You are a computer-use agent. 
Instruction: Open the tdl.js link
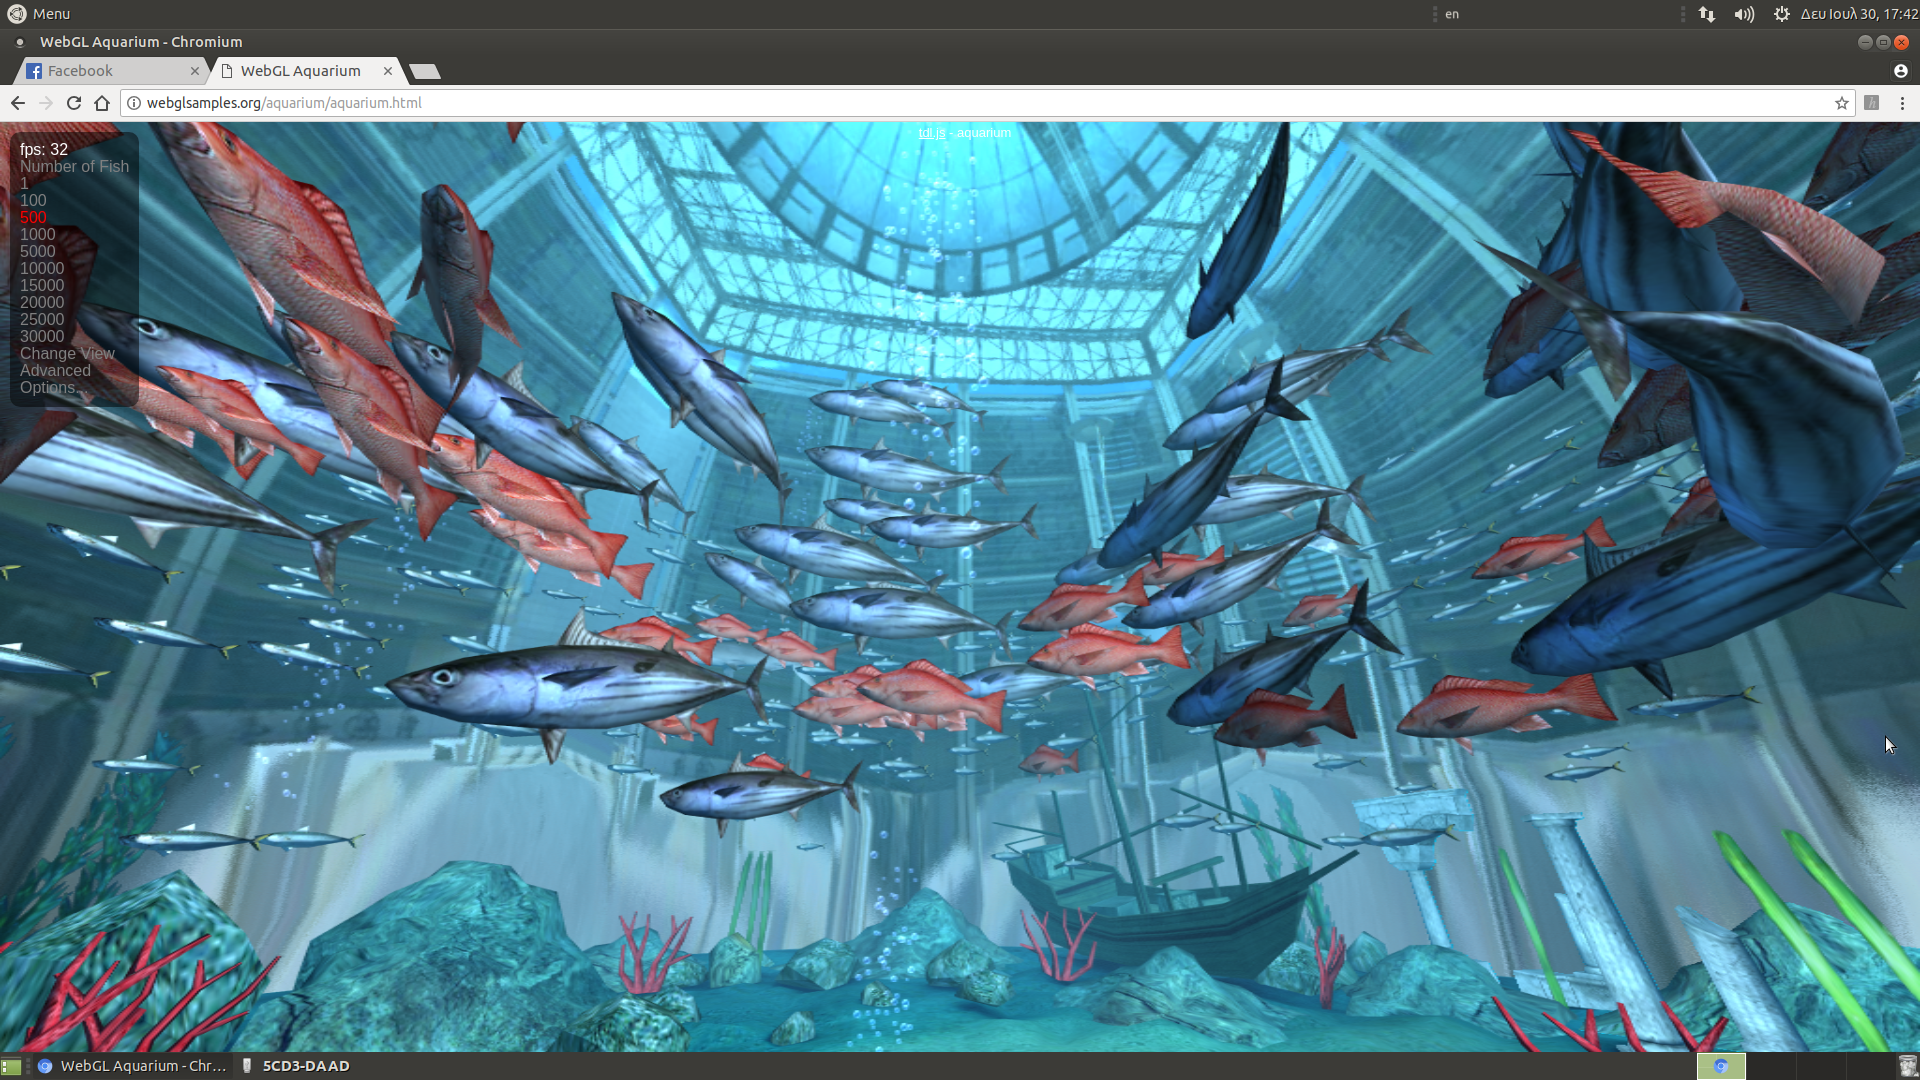[931, 133]
